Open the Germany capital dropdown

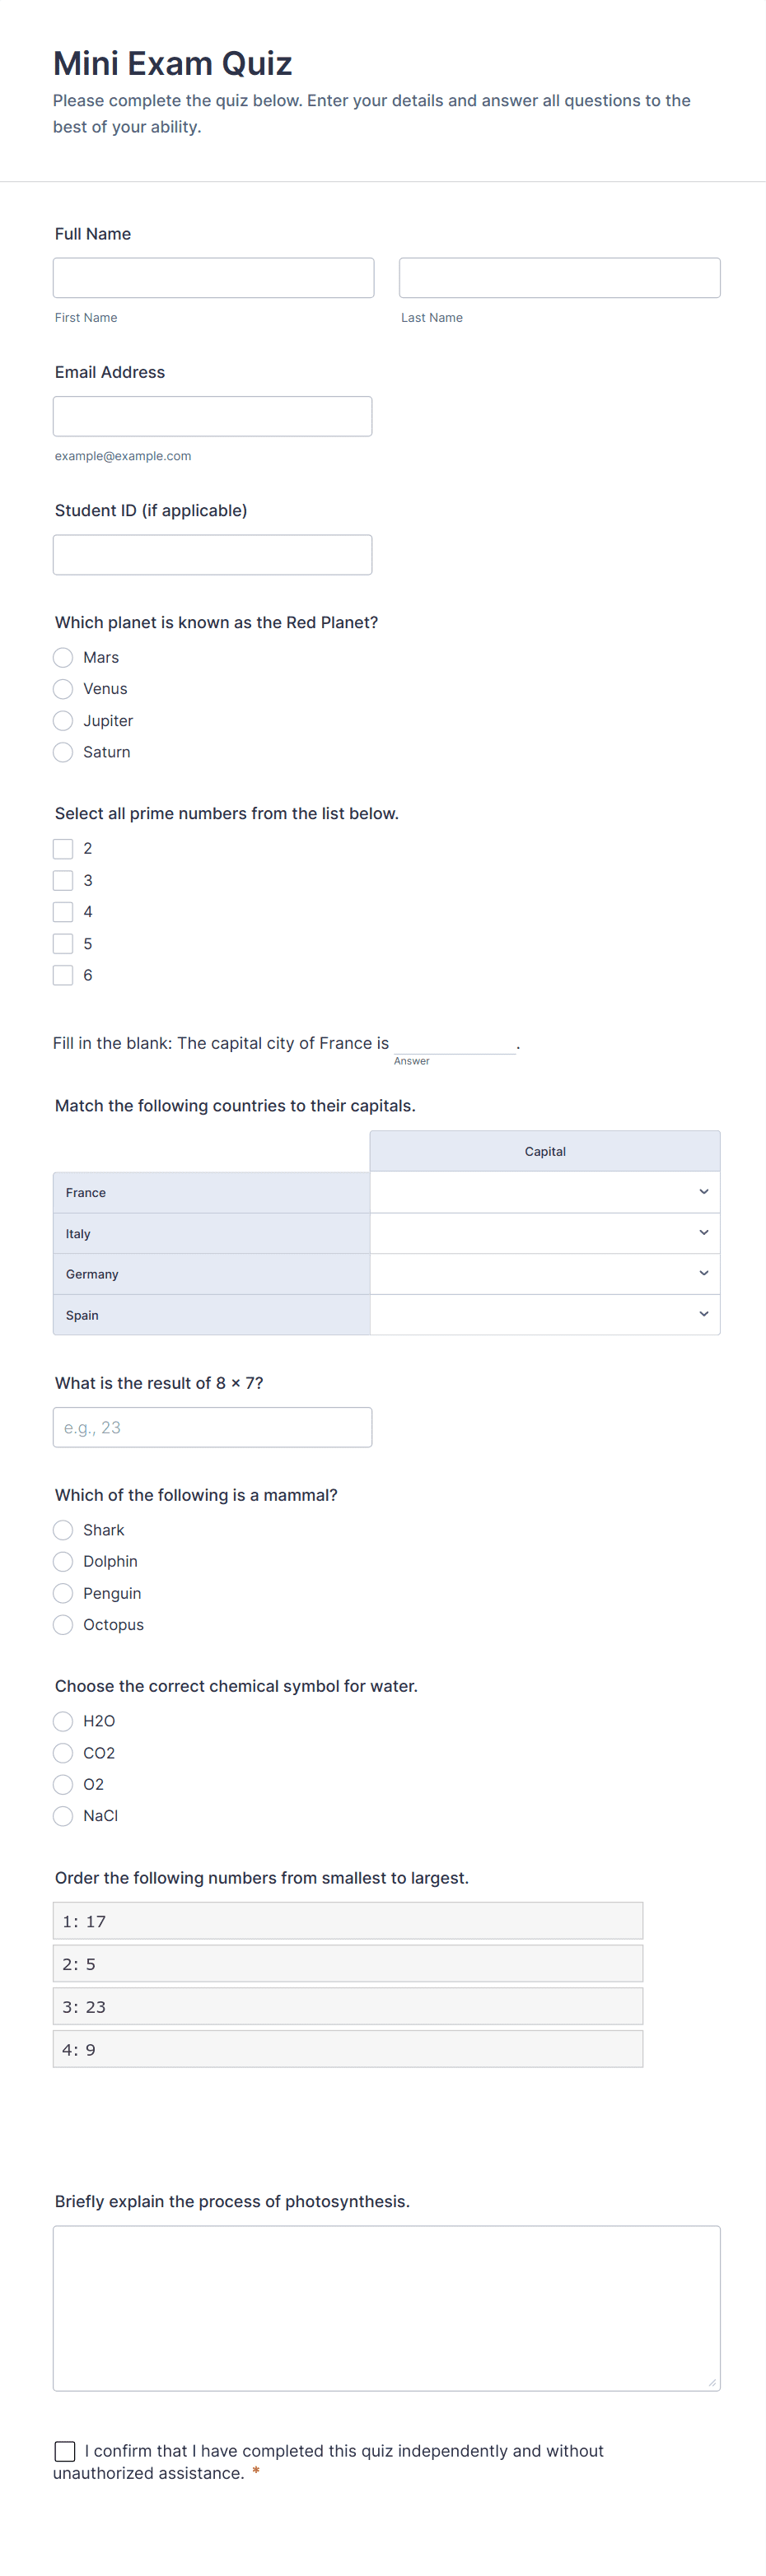(x=544, y=1274)
